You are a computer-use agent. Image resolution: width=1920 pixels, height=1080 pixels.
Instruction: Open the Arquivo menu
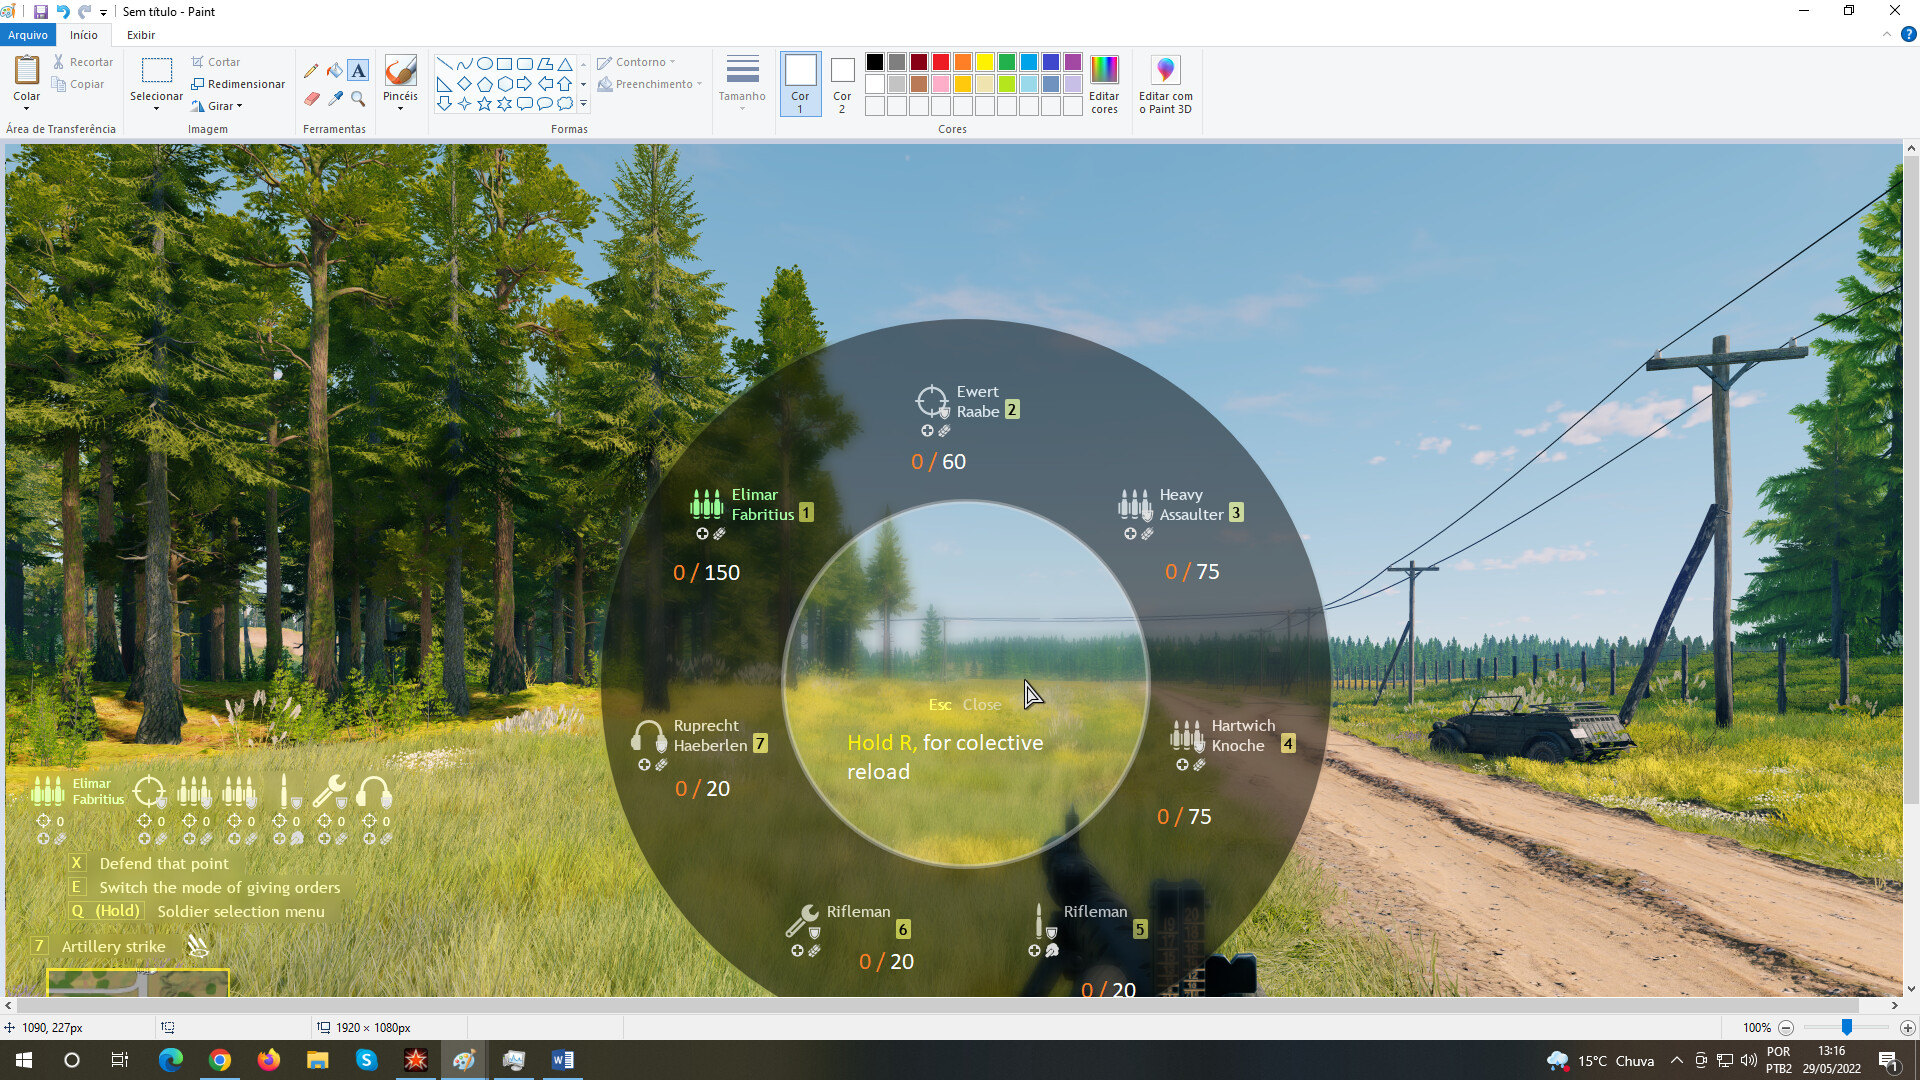[27, 35]
